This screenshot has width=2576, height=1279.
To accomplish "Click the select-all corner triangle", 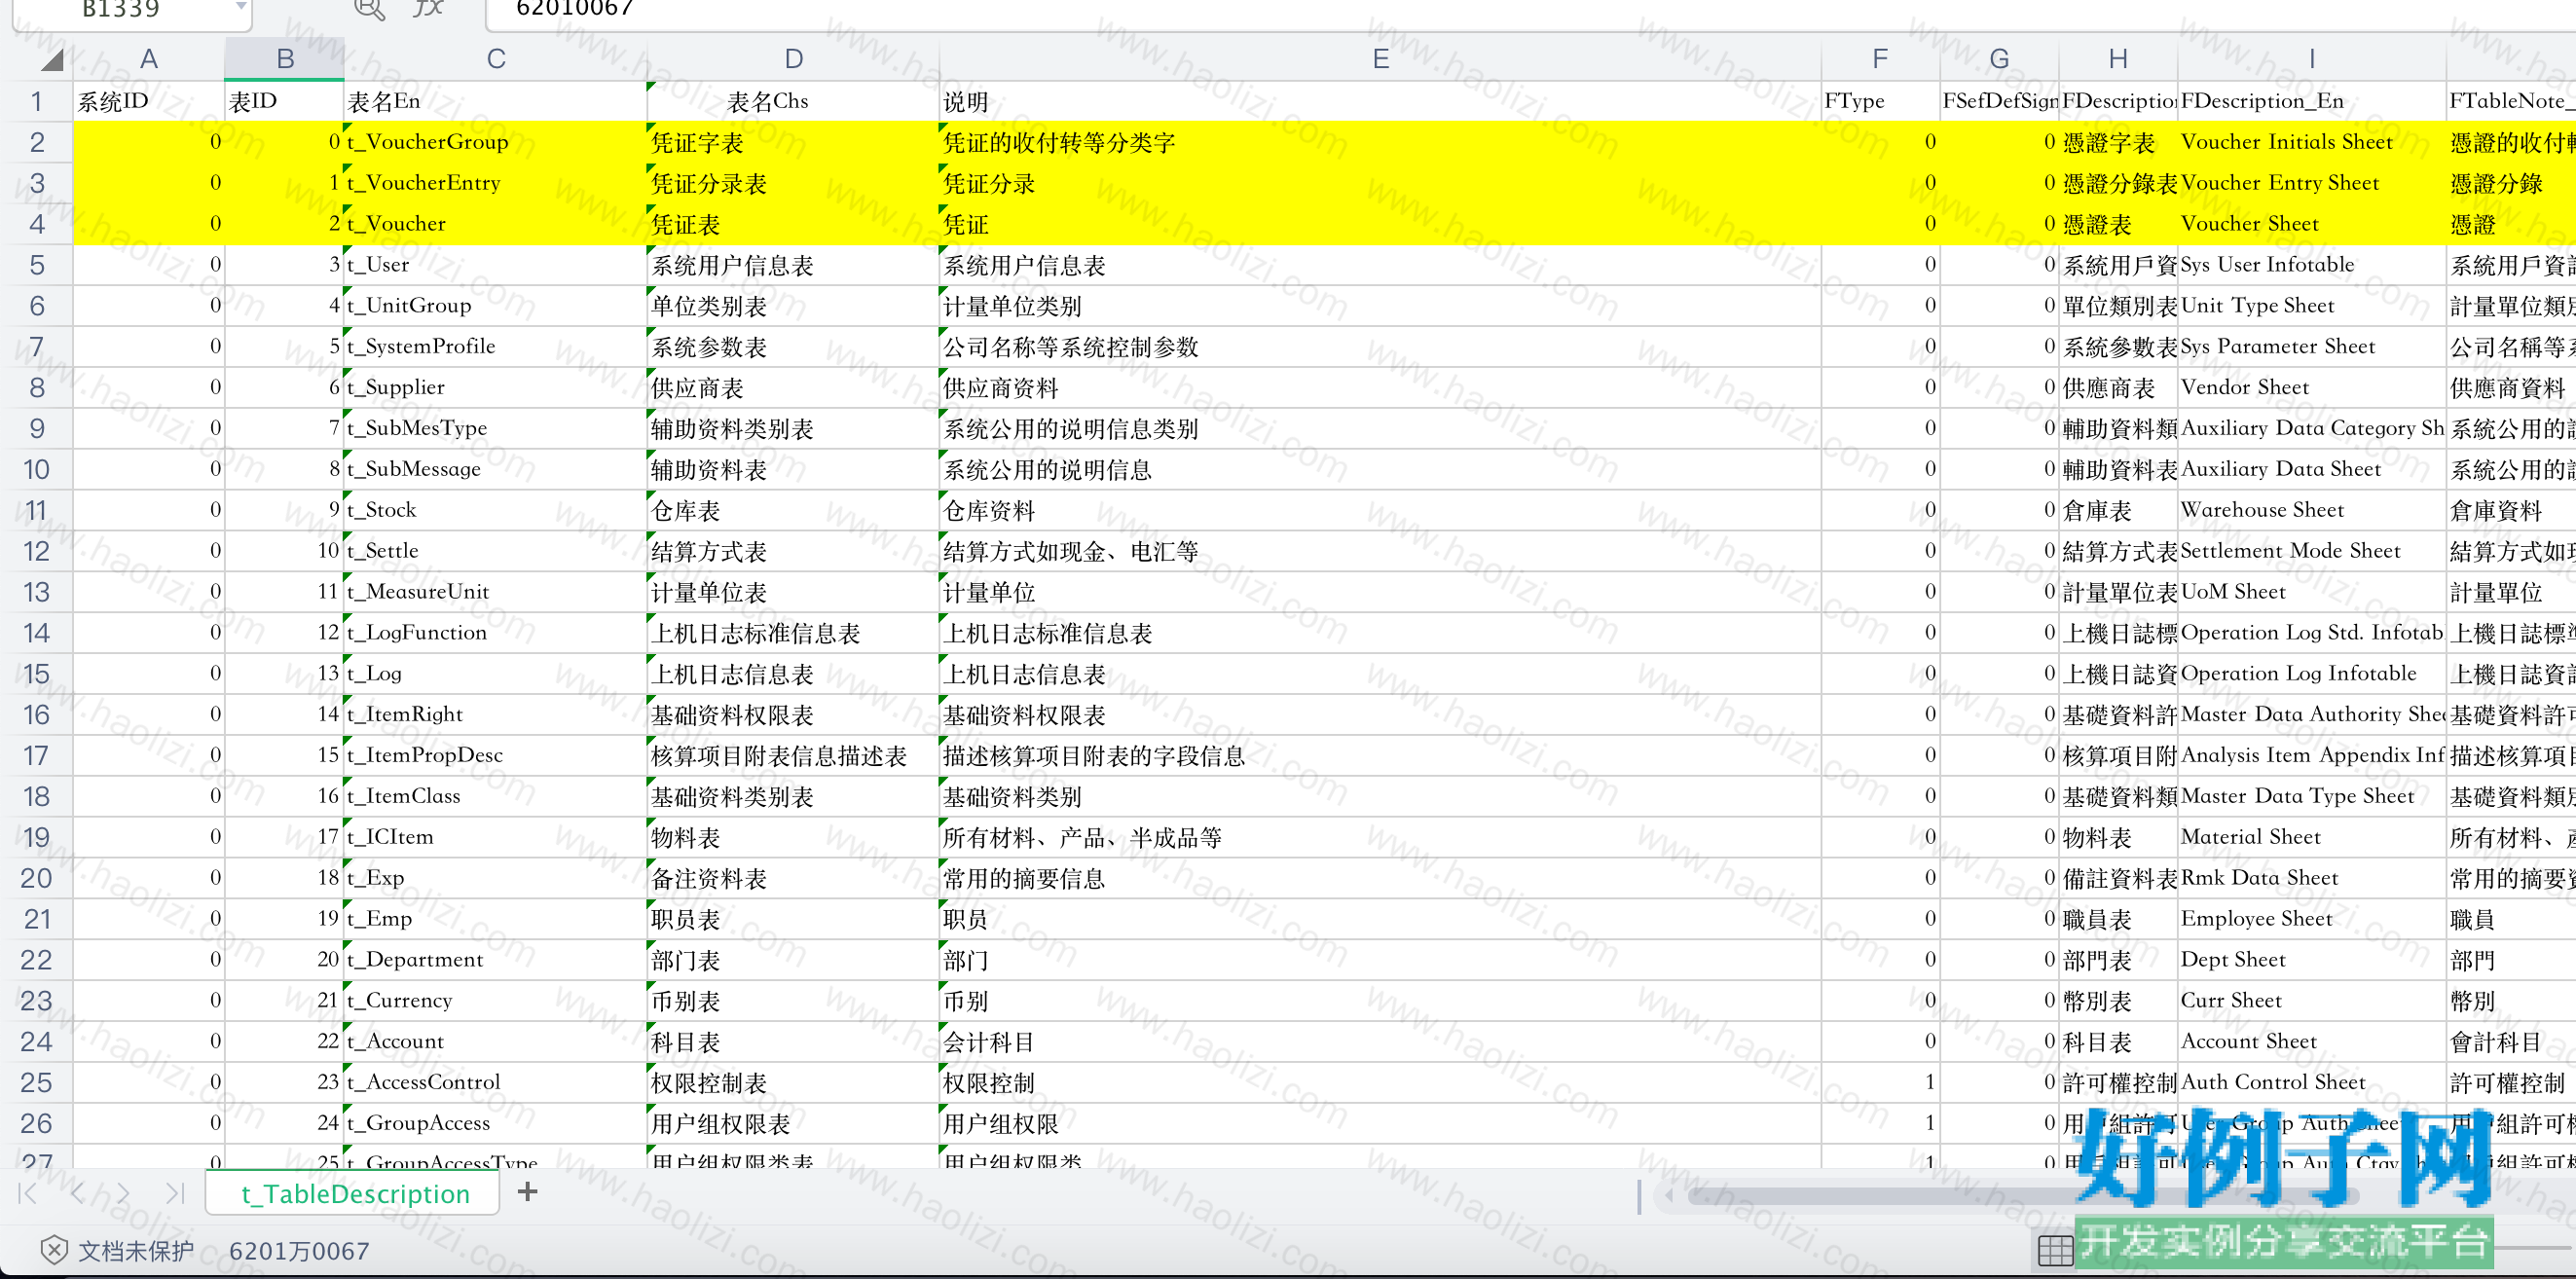I will tap(52, 60).
